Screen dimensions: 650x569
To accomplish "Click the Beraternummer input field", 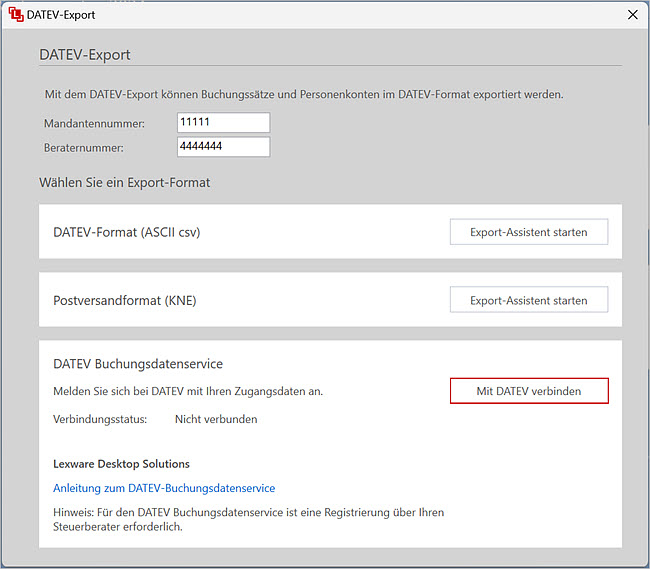I will tap(223, 147).
